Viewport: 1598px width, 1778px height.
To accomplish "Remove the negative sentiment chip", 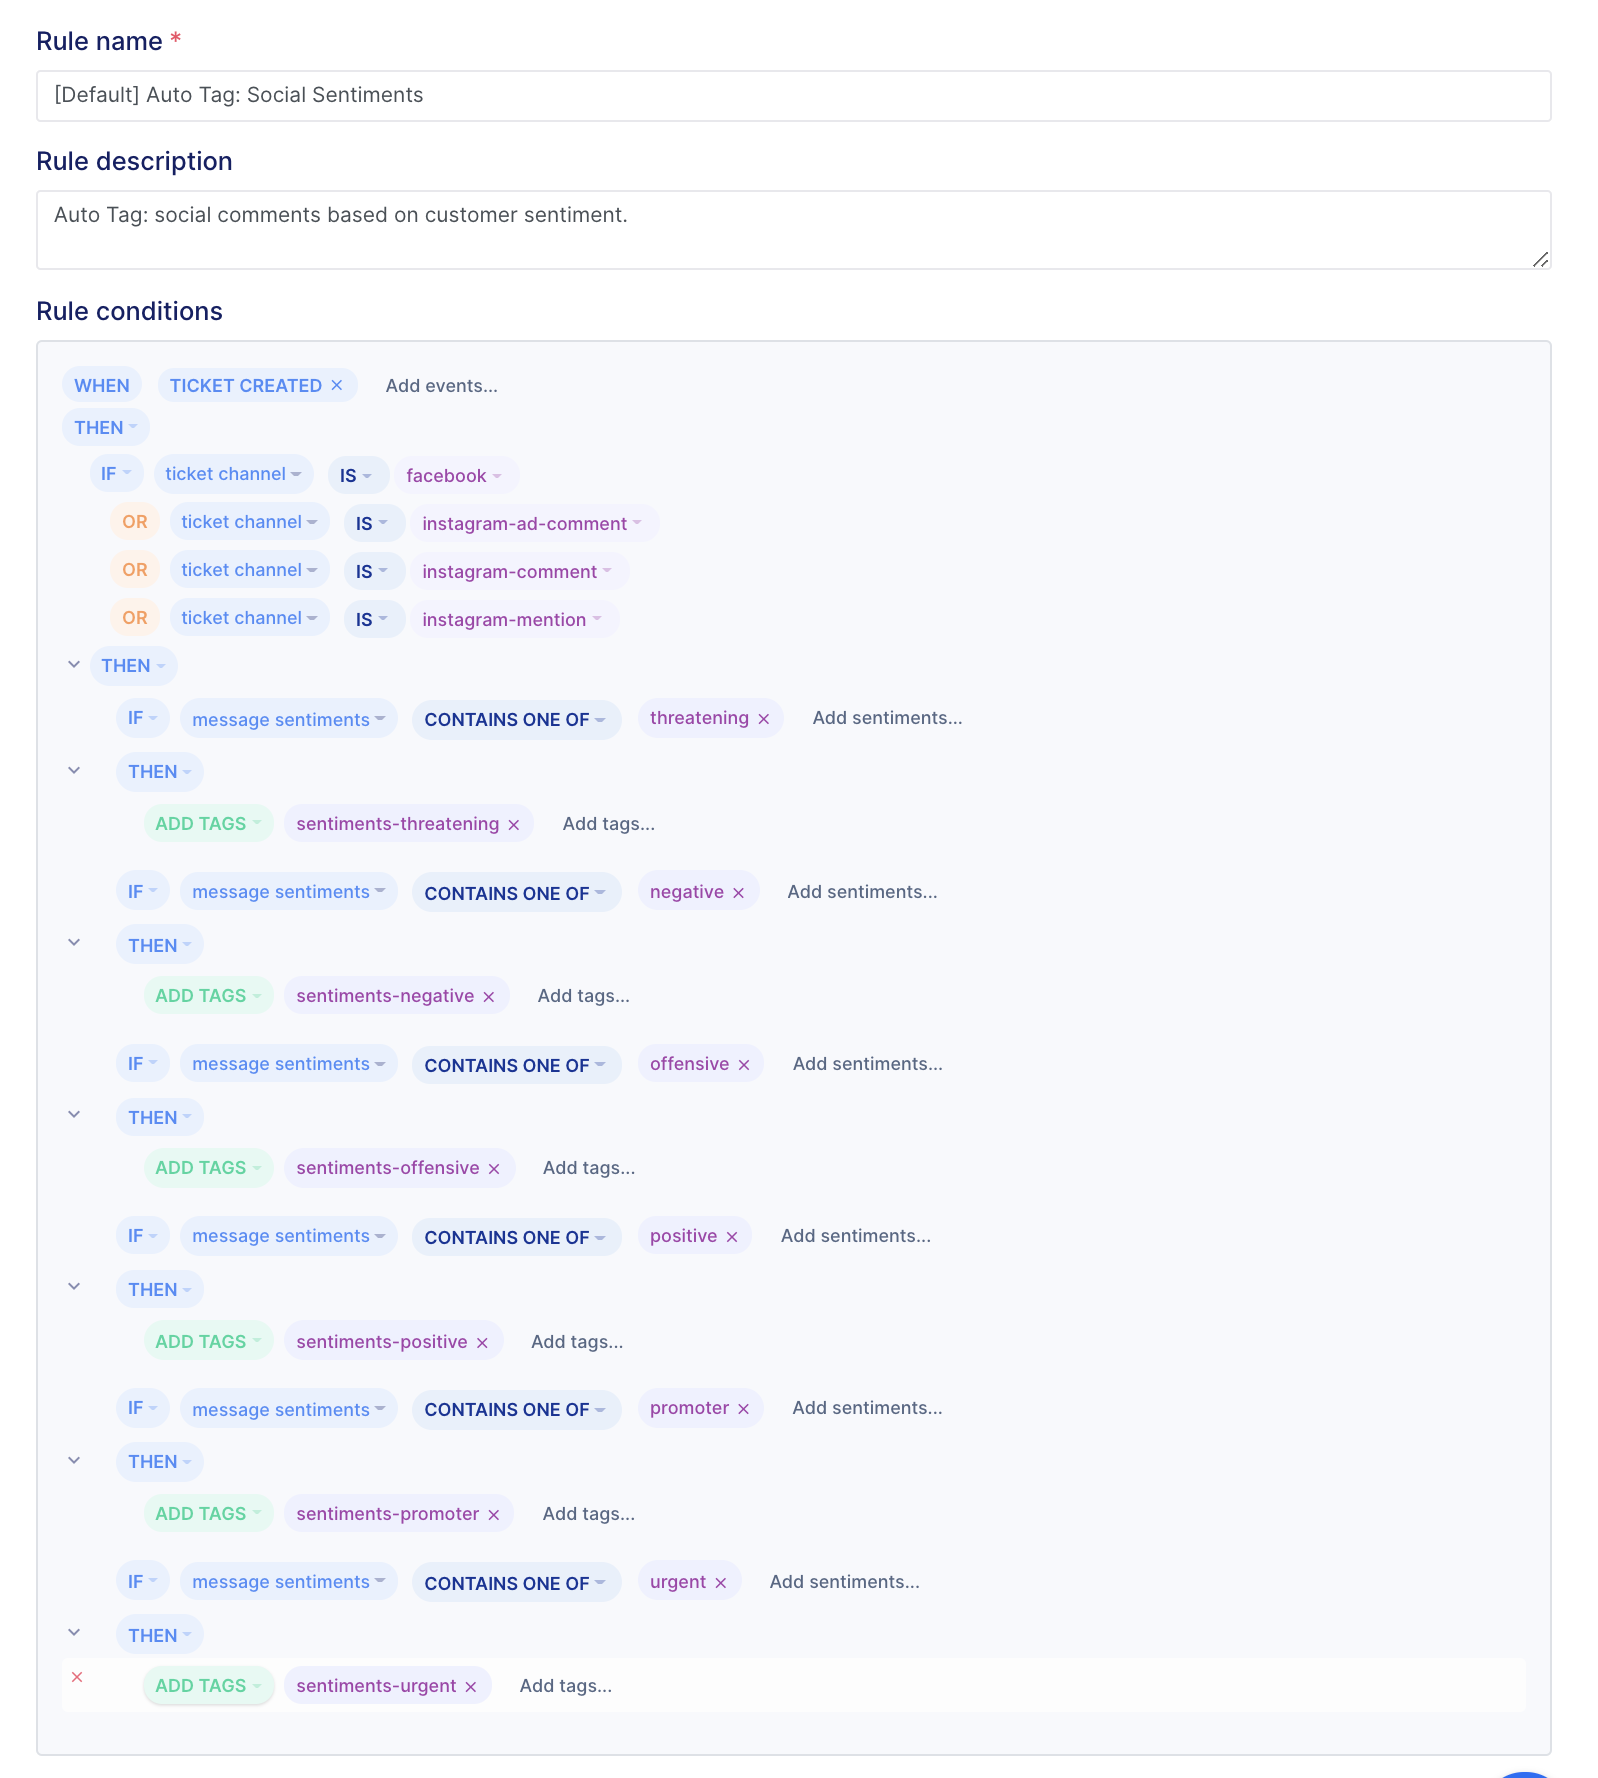I will (x=739, y=893).
